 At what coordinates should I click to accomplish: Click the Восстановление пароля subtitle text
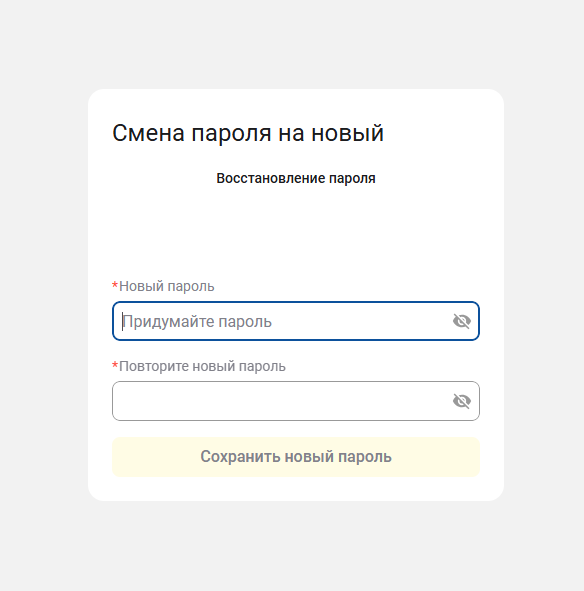296,178
